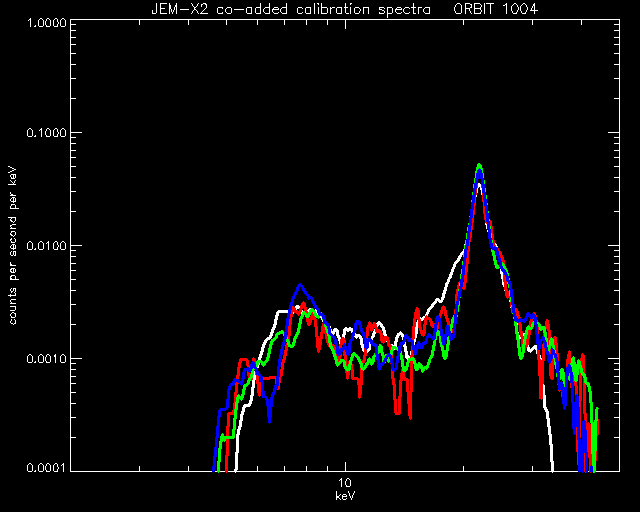Click the white curve's flat plateau on the left

283,312
